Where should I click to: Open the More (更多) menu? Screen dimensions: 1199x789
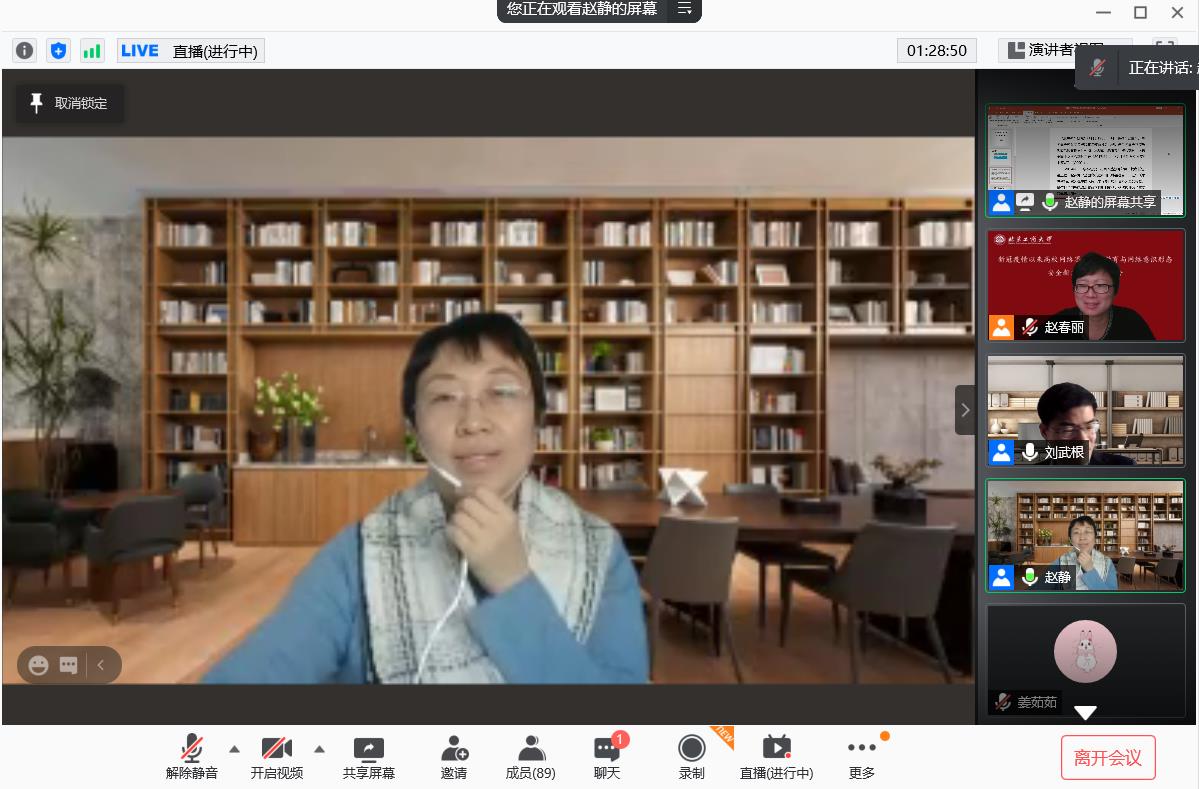[x=861, y=757]
